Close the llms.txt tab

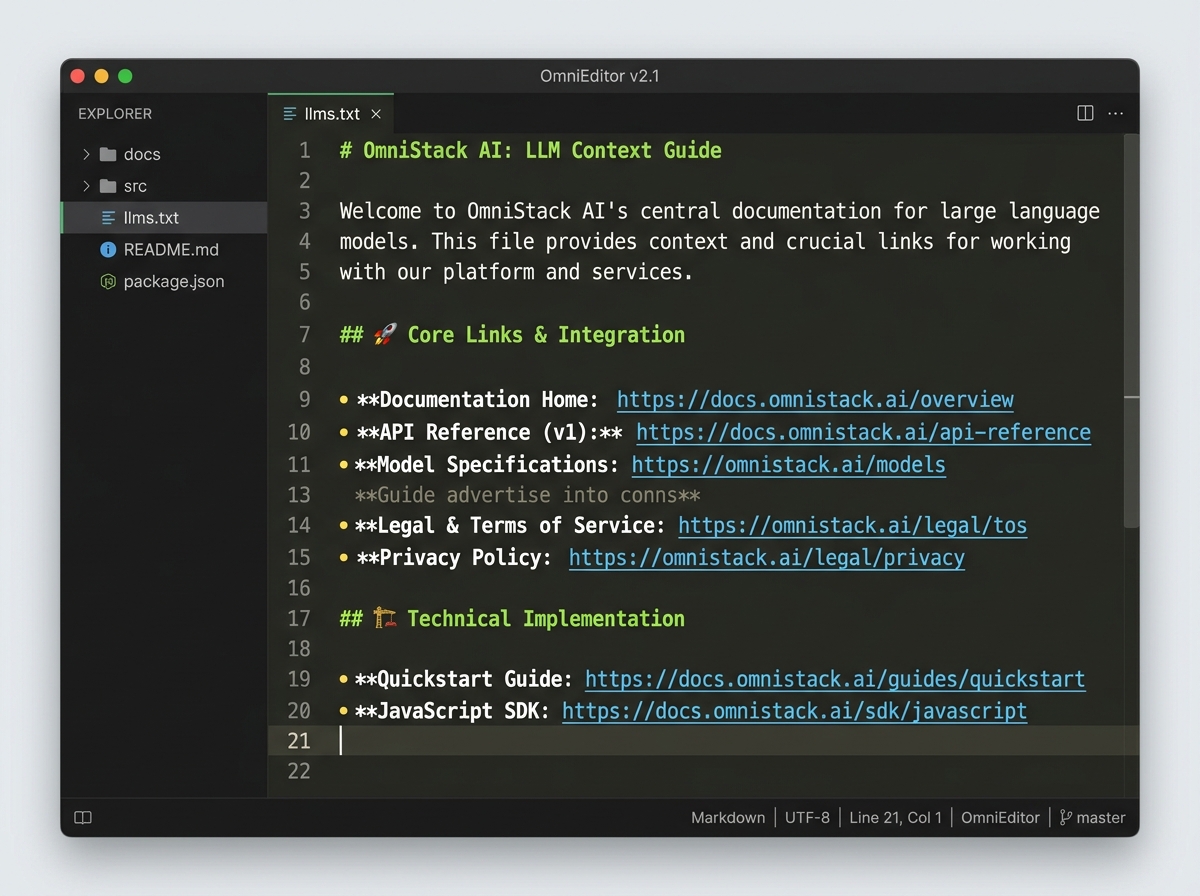pyautogui.click(x=376, y=114)
